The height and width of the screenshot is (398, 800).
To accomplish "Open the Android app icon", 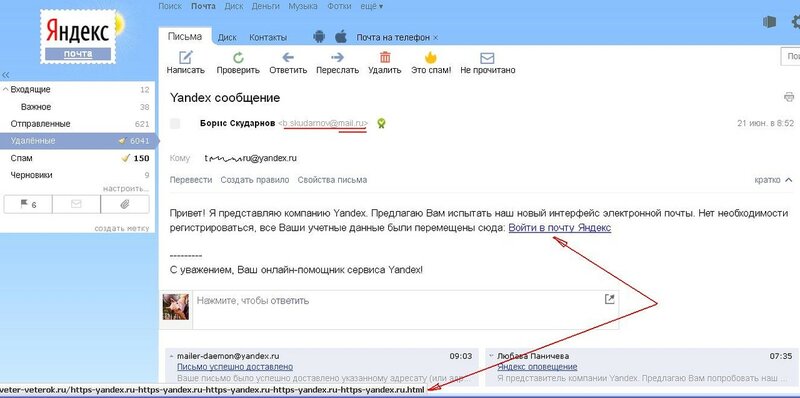I will coord(319,37).
